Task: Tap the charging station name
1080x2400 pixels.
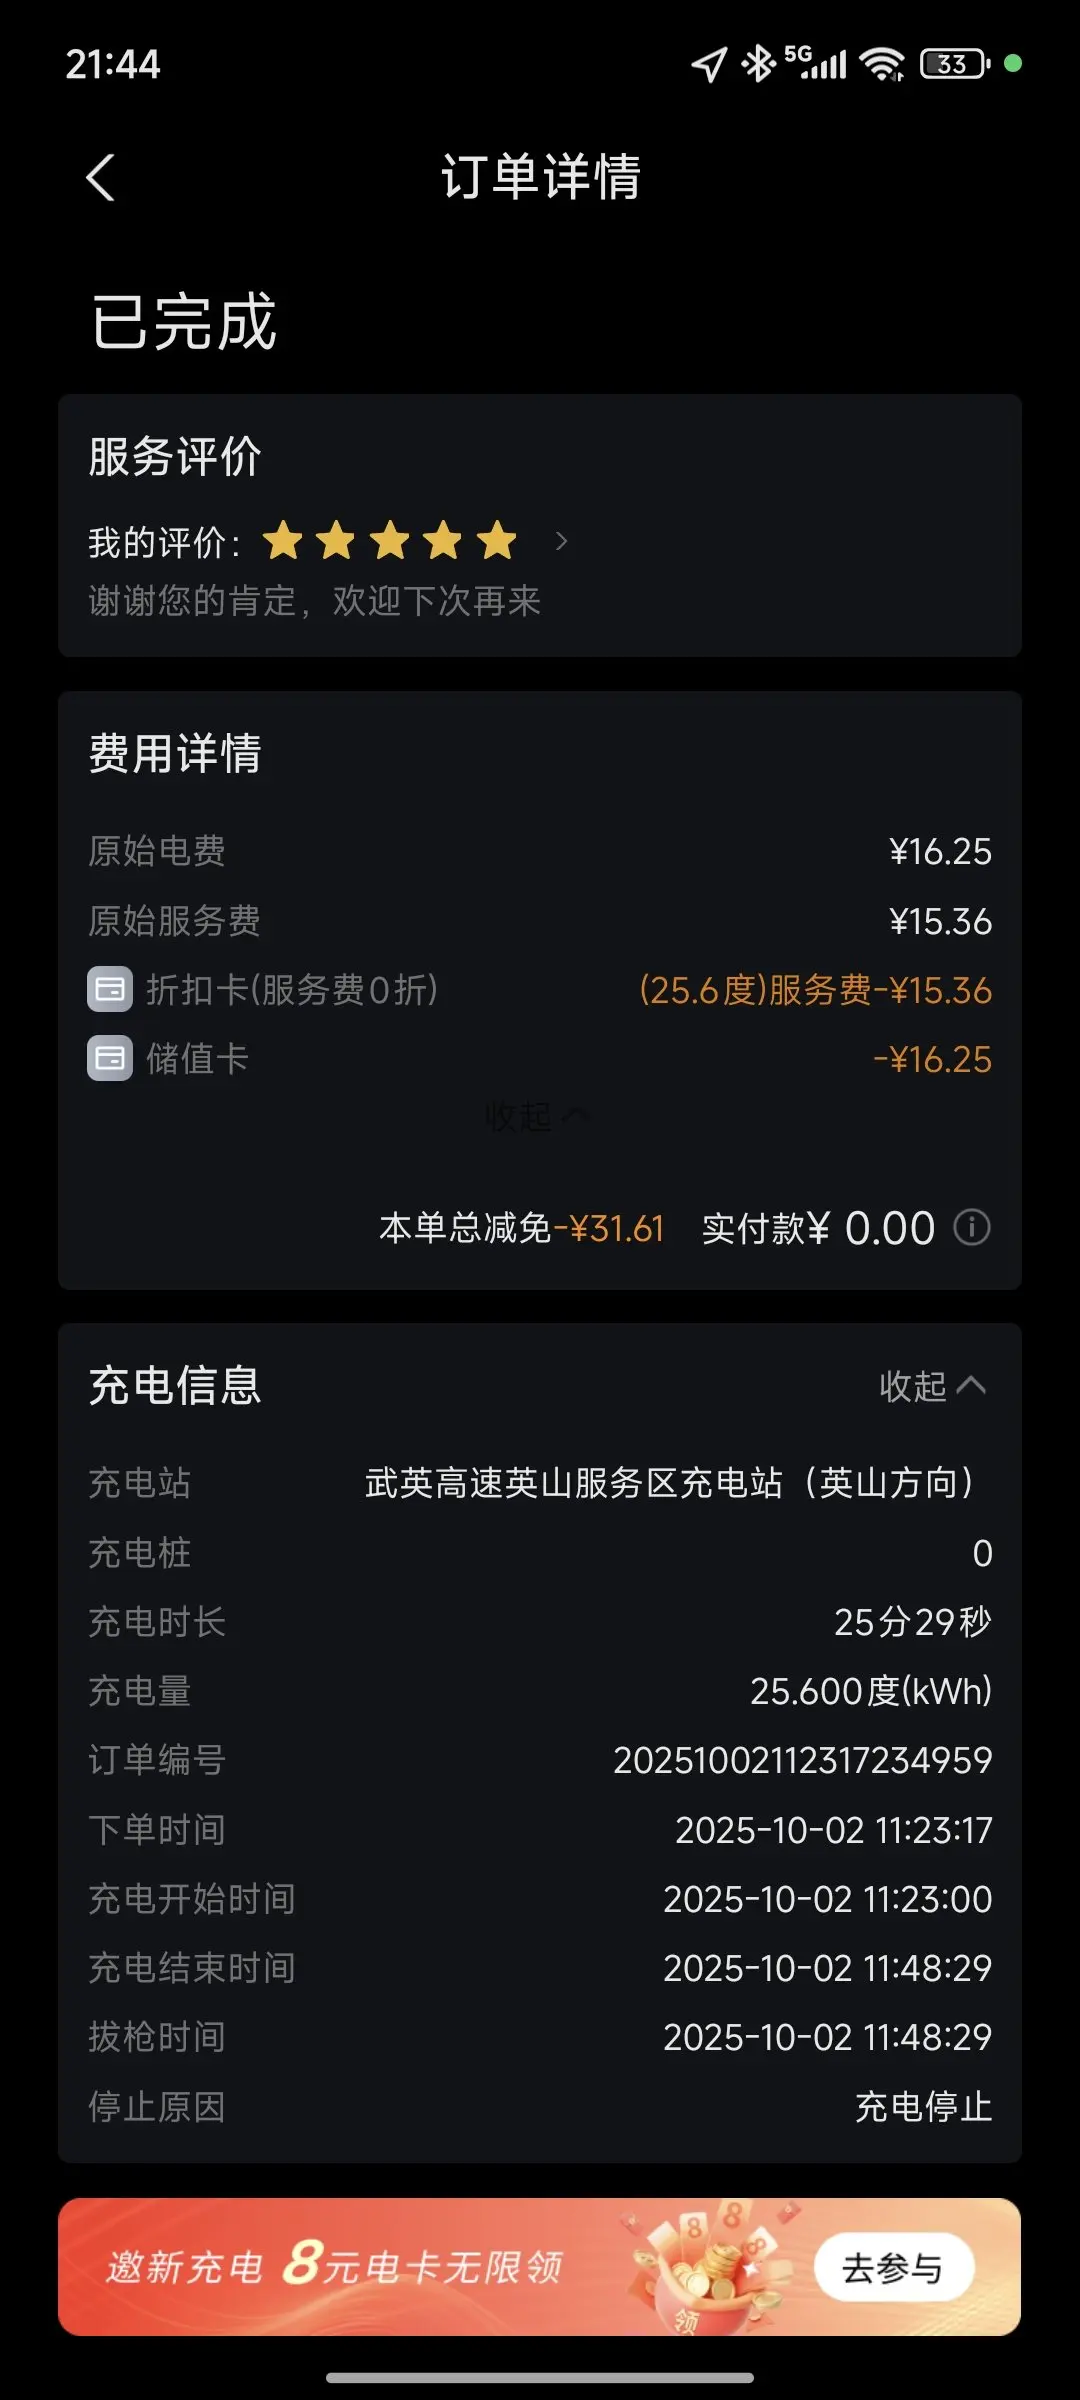Action: (670, 1483)
